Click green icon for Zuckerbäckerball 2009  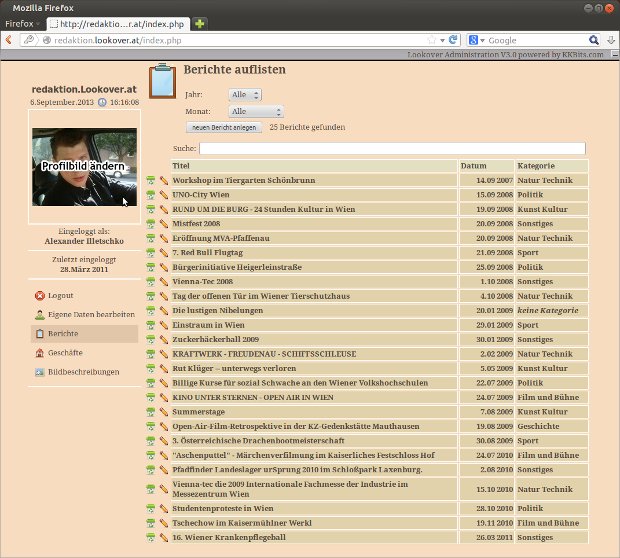click(x=151, y=340)
